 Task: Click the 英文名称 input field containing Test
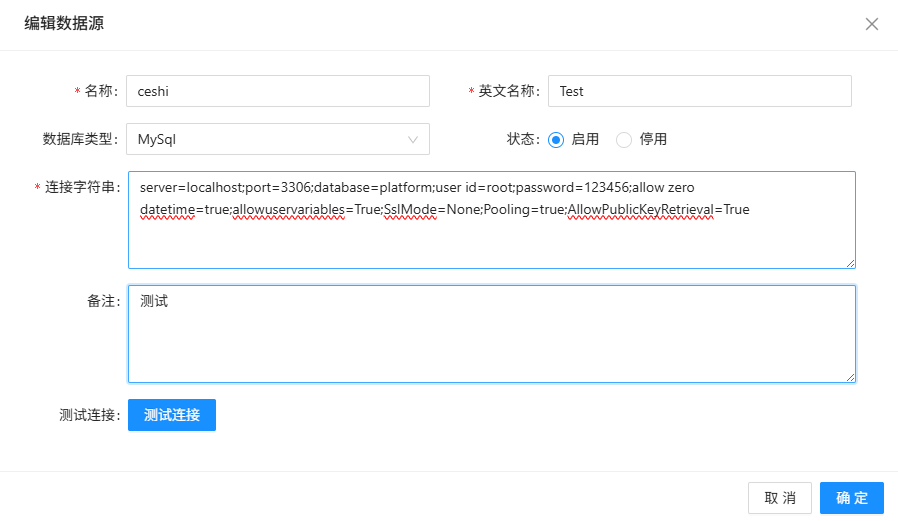click(x=699, y=91)
